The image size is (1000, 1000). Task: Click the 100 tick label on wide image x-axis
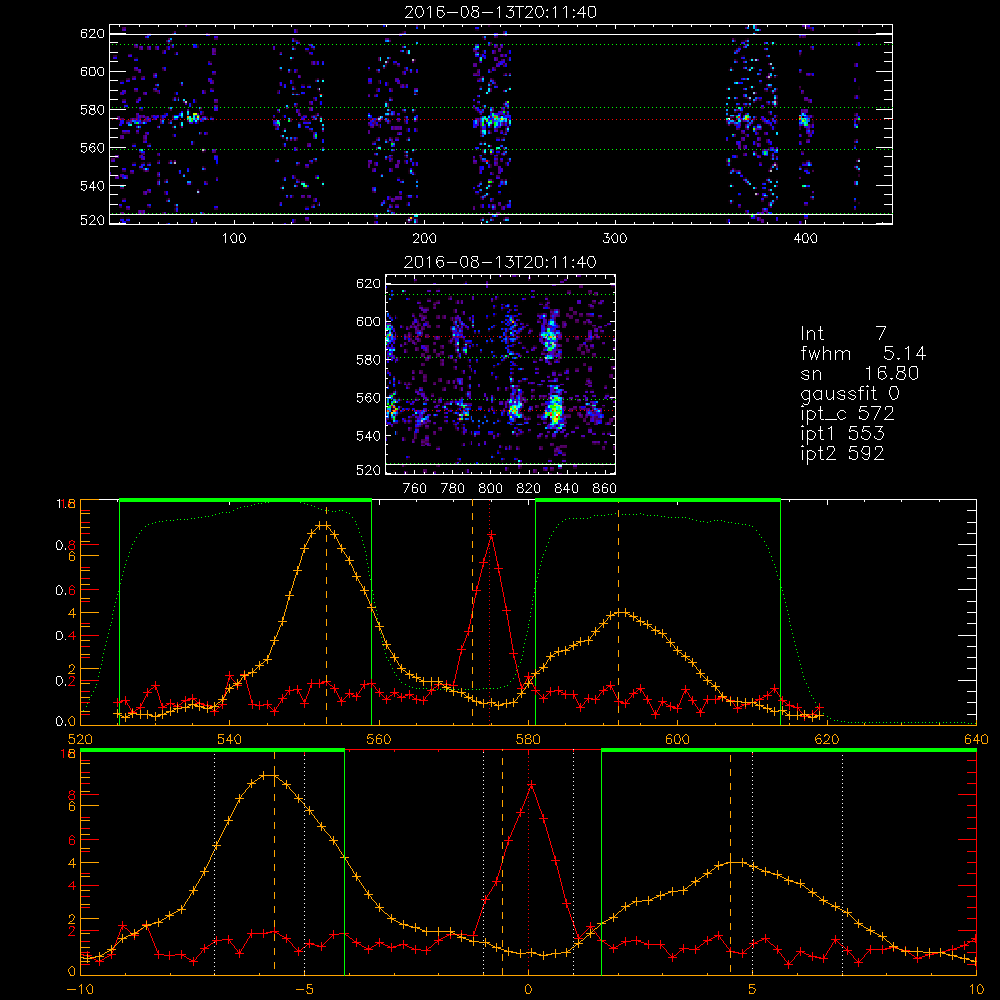pos(234,239)
